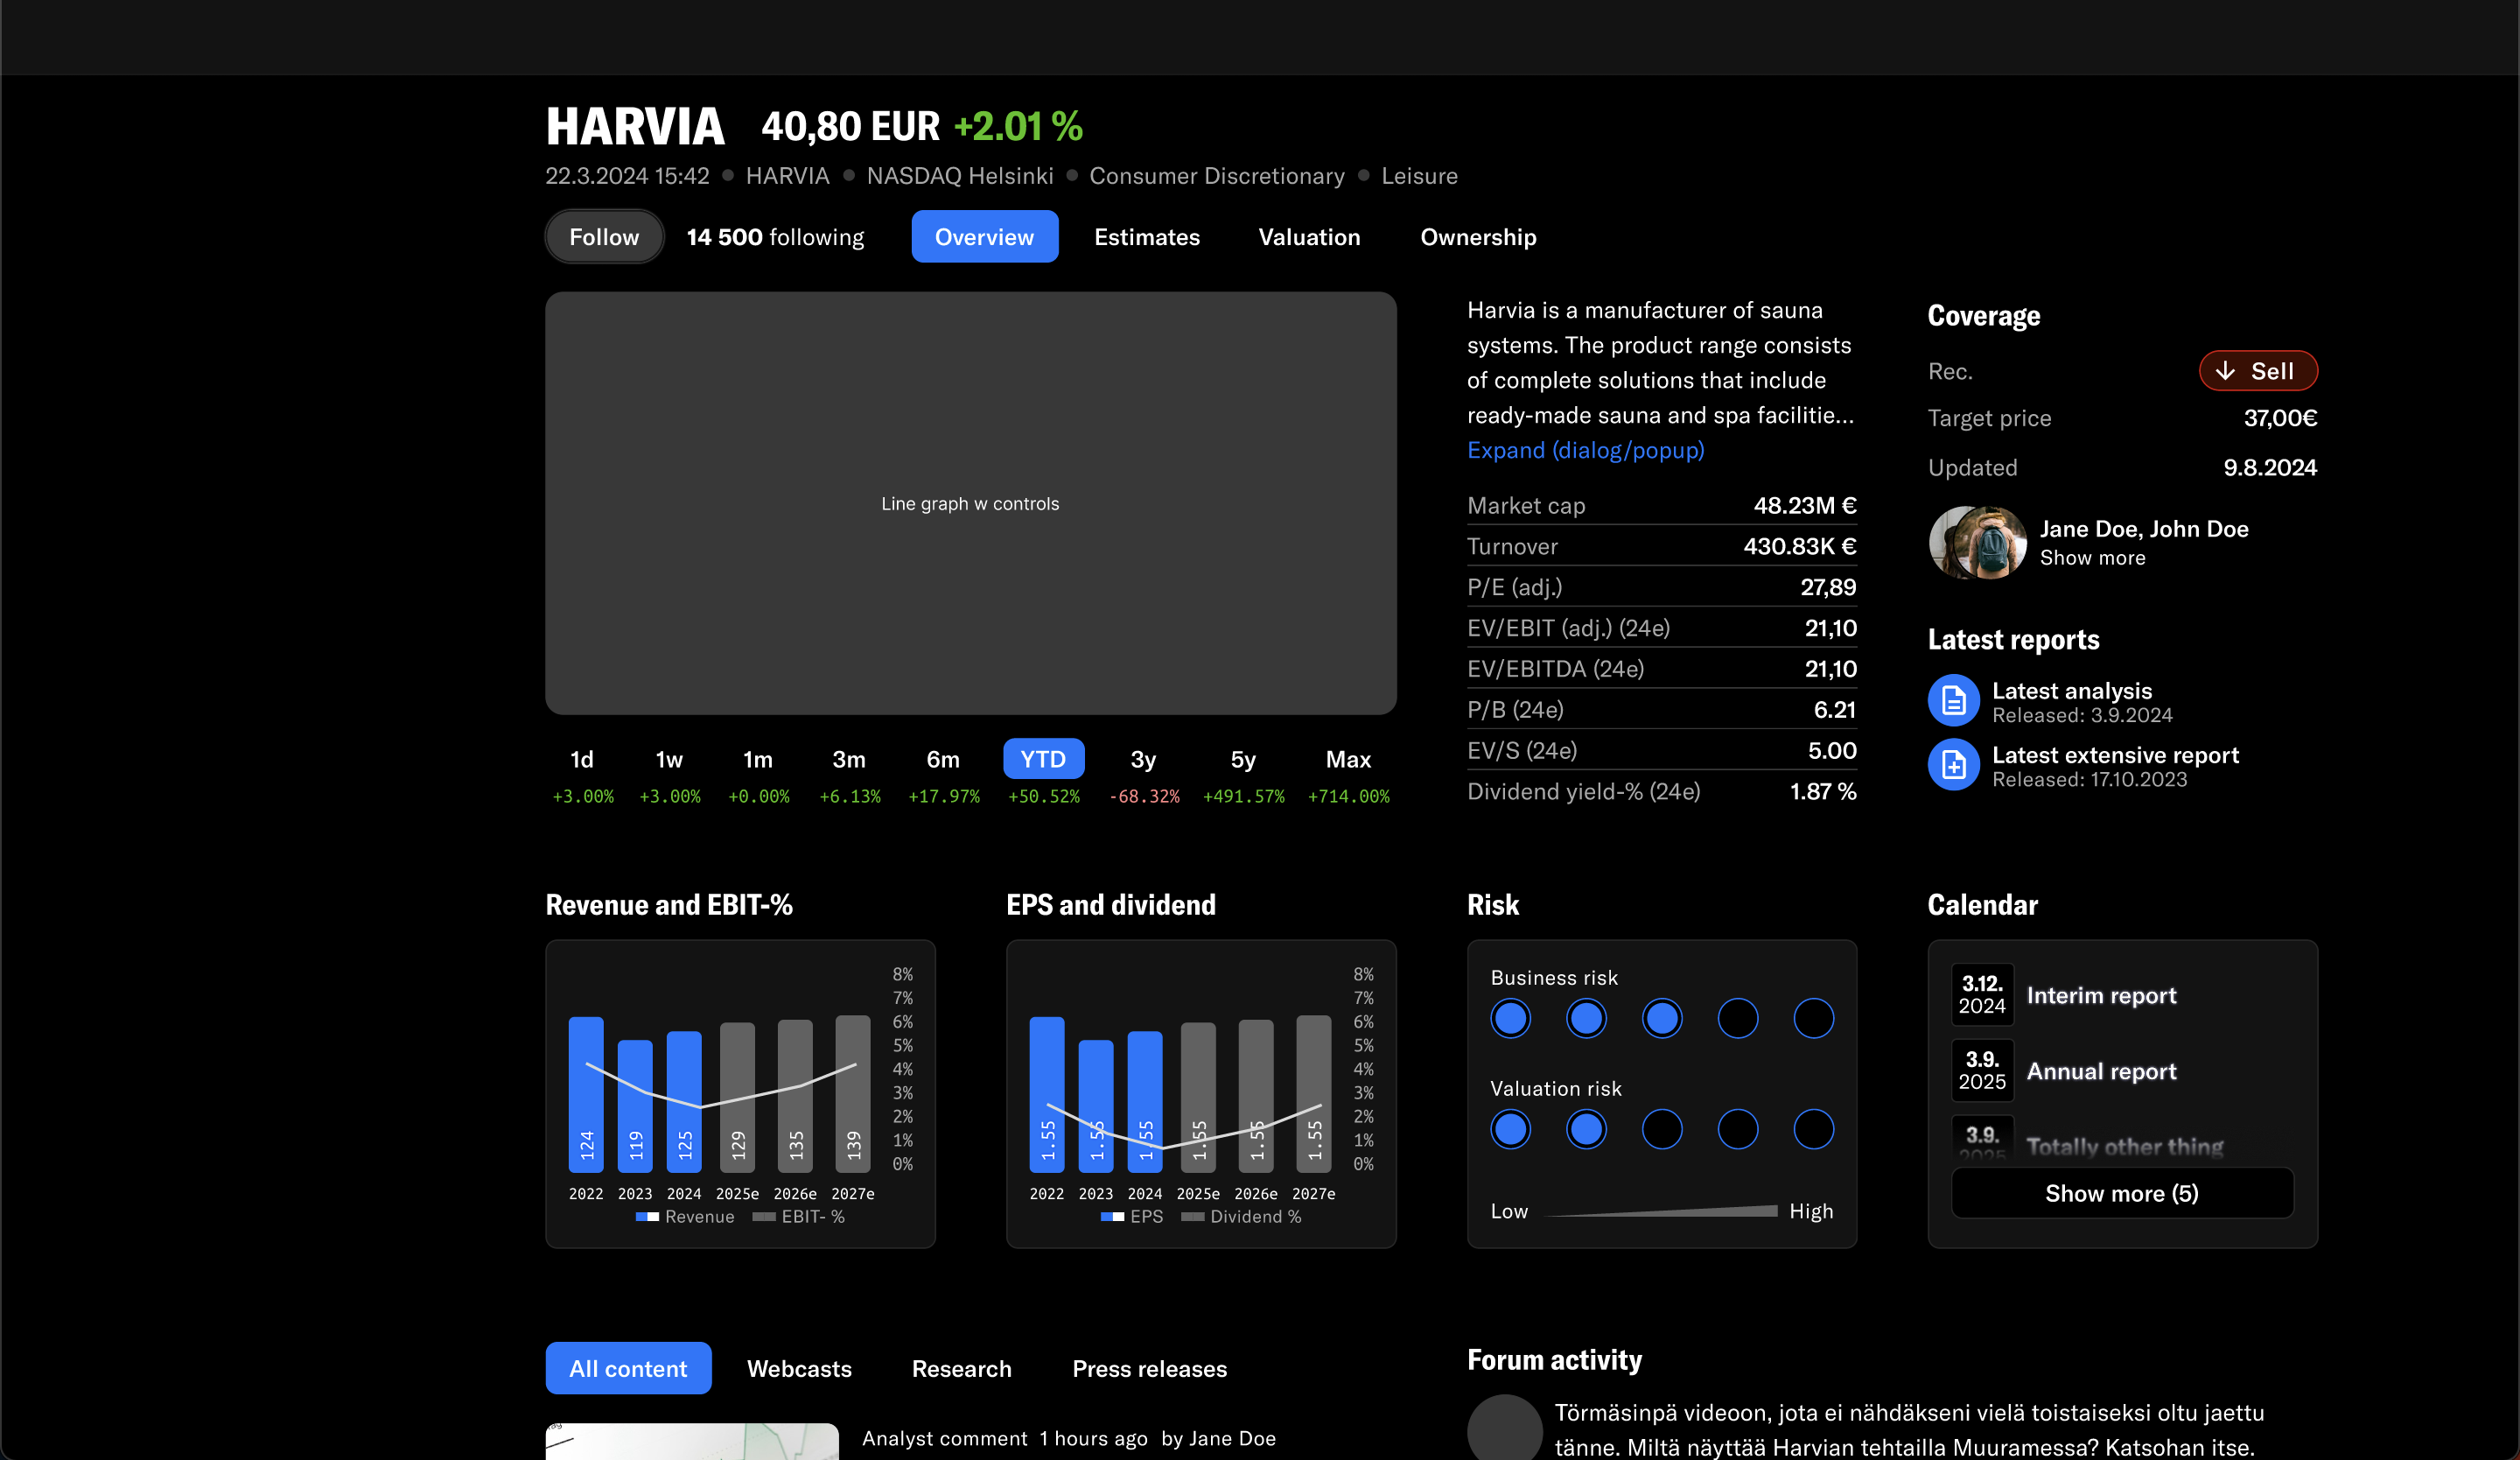Viewport: 2520px width, 1460px height.
Task: Click Revenue legend color swatch
Action: coord(647,1217)
